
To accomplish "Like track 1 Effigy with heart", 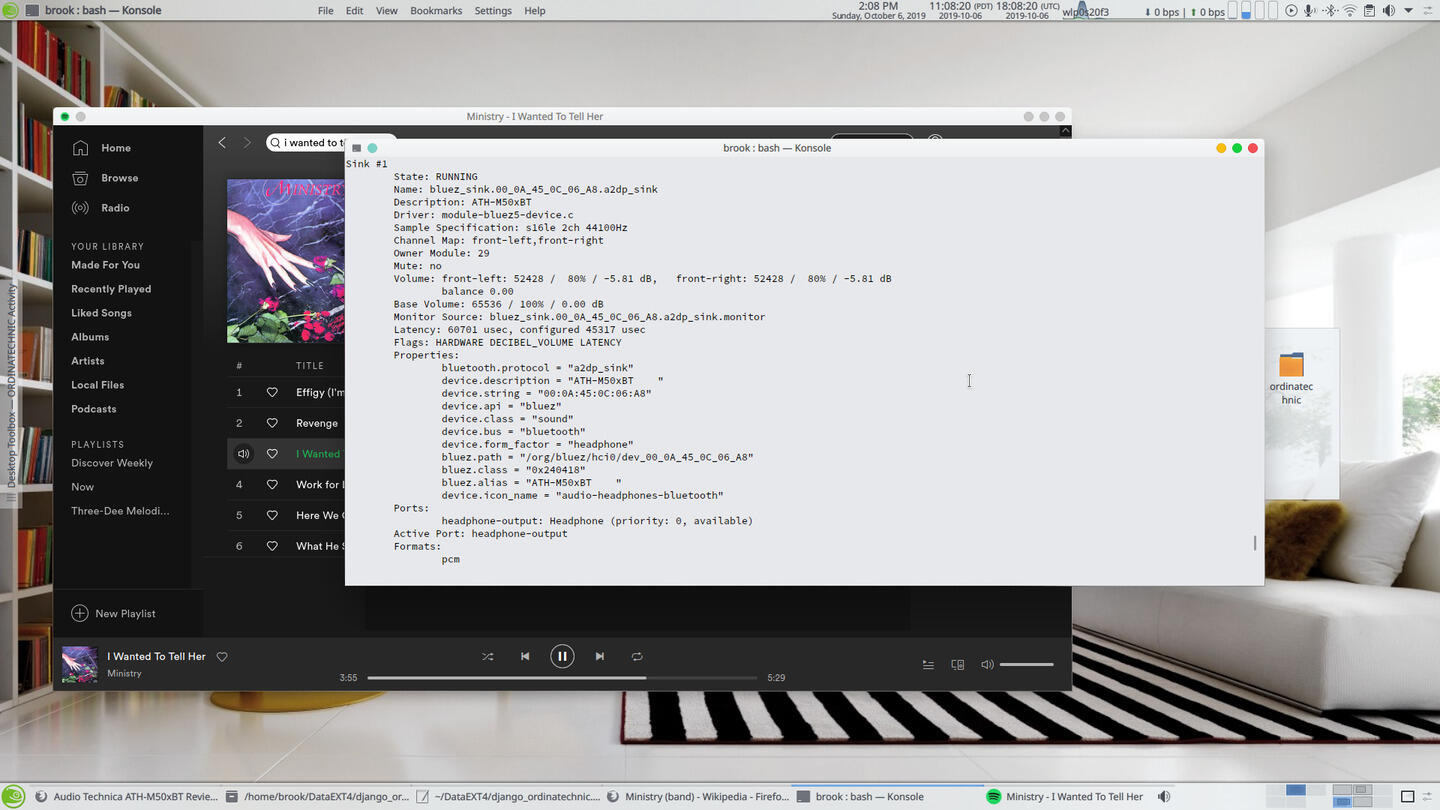I will click(x=272, y=393).
